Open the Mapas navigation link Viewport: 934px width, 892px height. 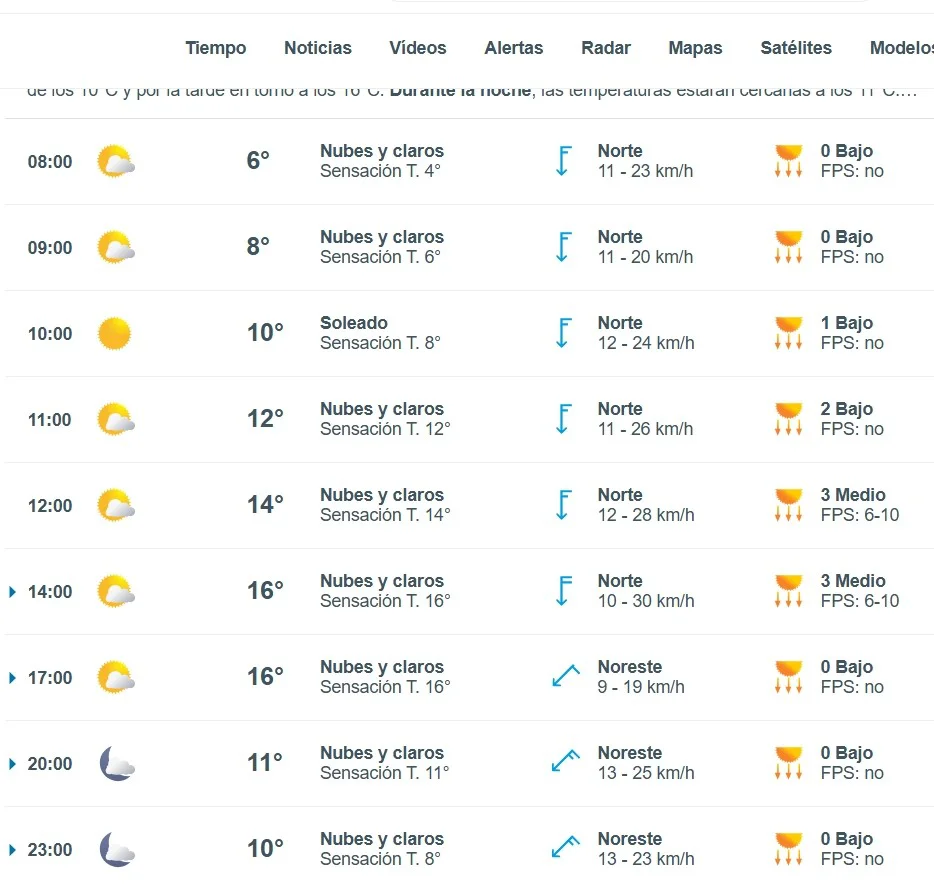(x=695, y=48)
